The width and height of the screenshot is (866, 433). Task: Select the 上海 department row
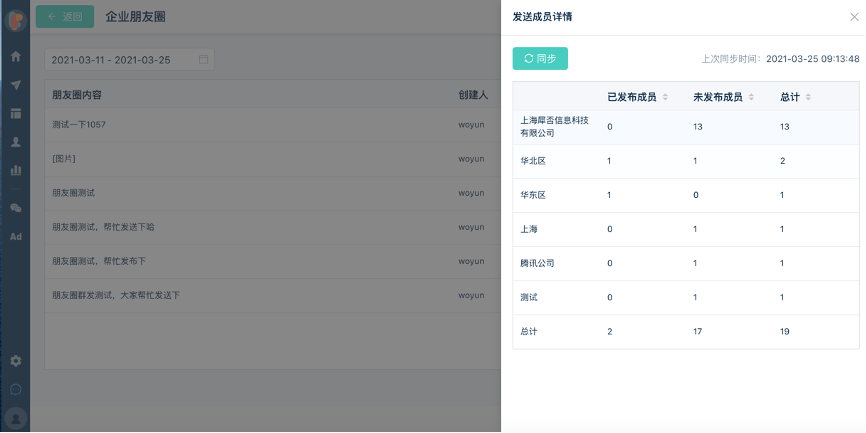click(x=686, y=229)
